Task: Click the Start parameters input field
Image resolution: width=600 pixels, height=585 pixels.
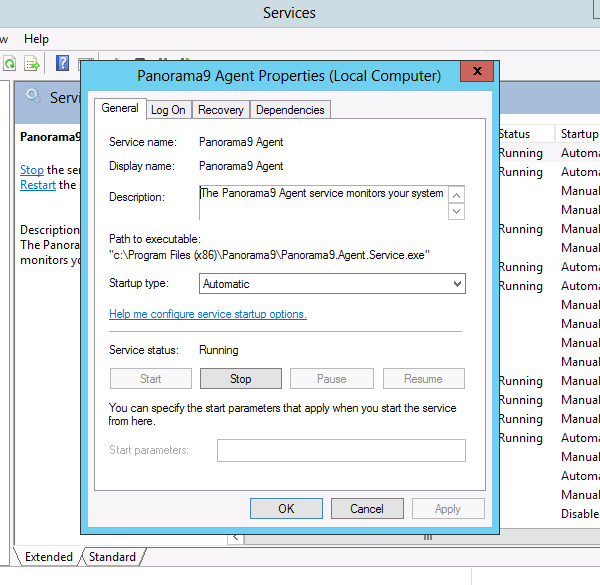Action: tap(341, 451)
